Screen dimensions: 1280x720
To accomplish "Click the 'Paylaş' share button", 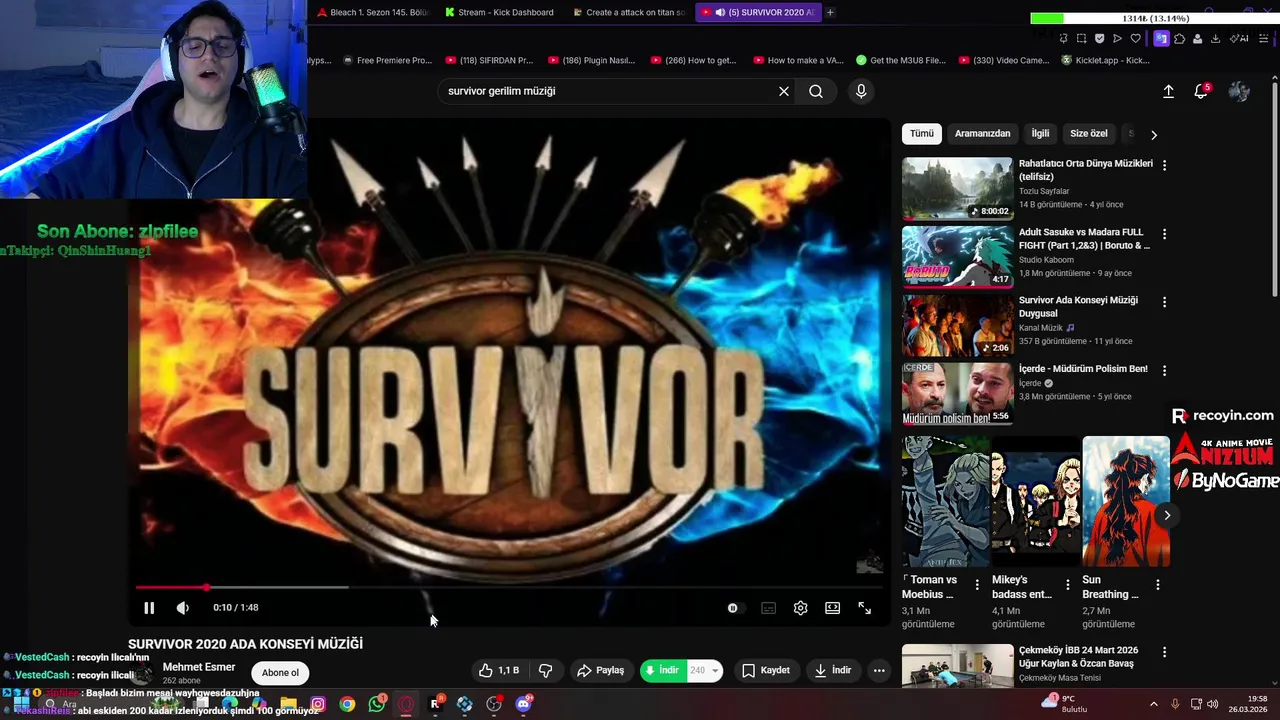I will (x=601, y=670).
